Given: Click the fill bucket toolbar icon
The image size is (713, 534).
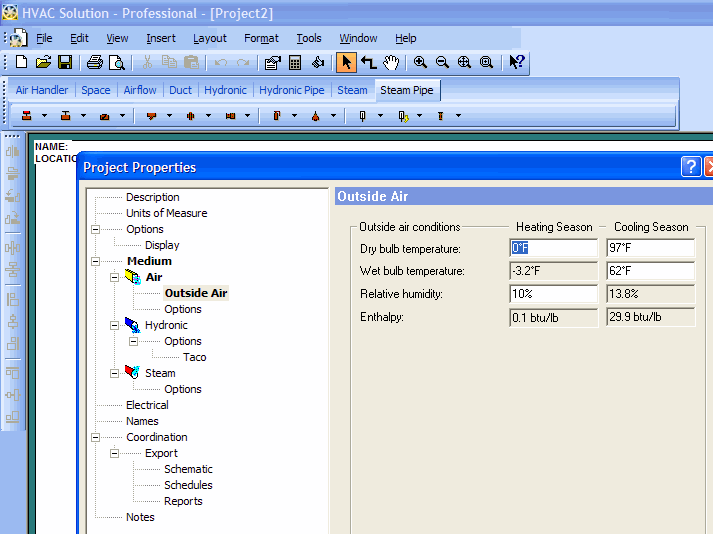Looking at the screenshot, I should [x=318, y=62].
